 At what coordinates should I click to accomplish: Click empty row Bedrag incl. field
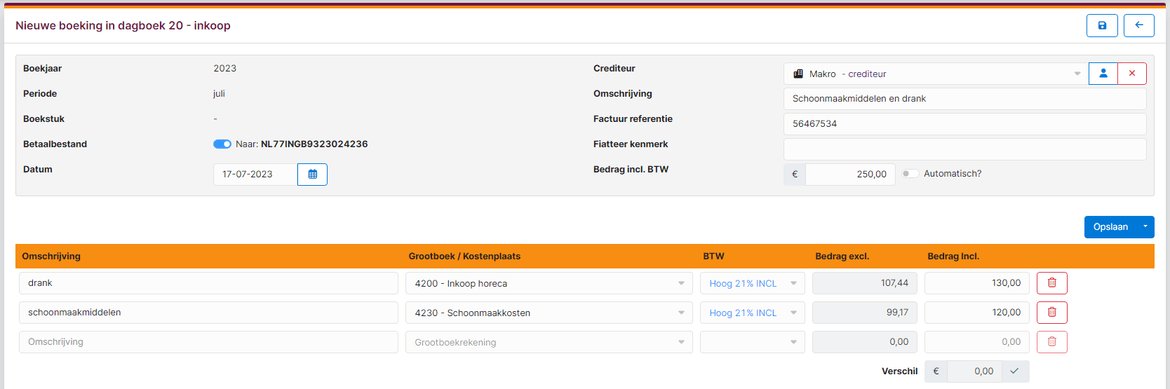pyautogui.click(x=977, y=342)
